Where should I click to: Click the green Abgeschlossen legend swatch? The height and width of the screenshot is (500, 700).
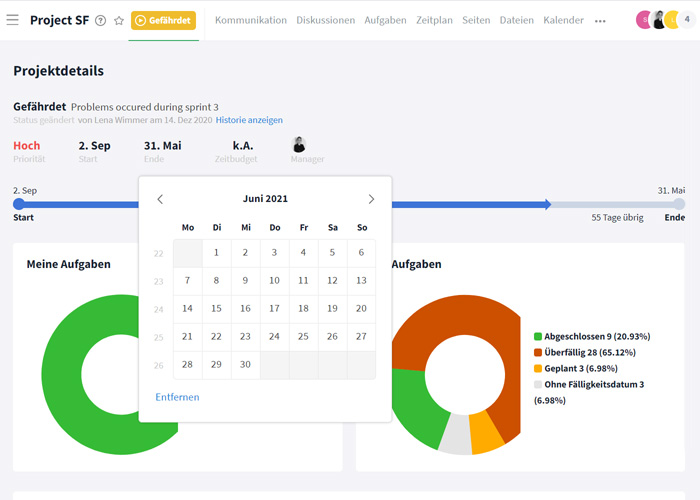tap(538, 337)
